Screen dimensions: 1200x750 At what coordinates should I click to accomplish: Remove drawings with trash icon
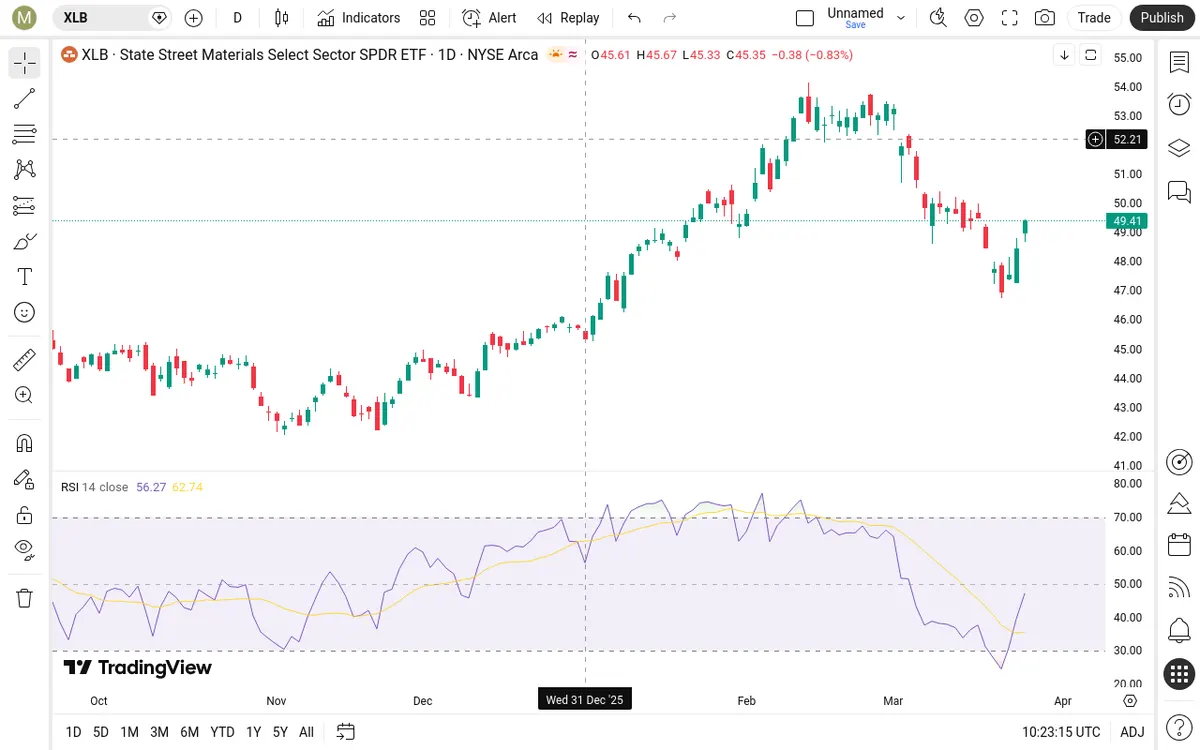(25, 598)
